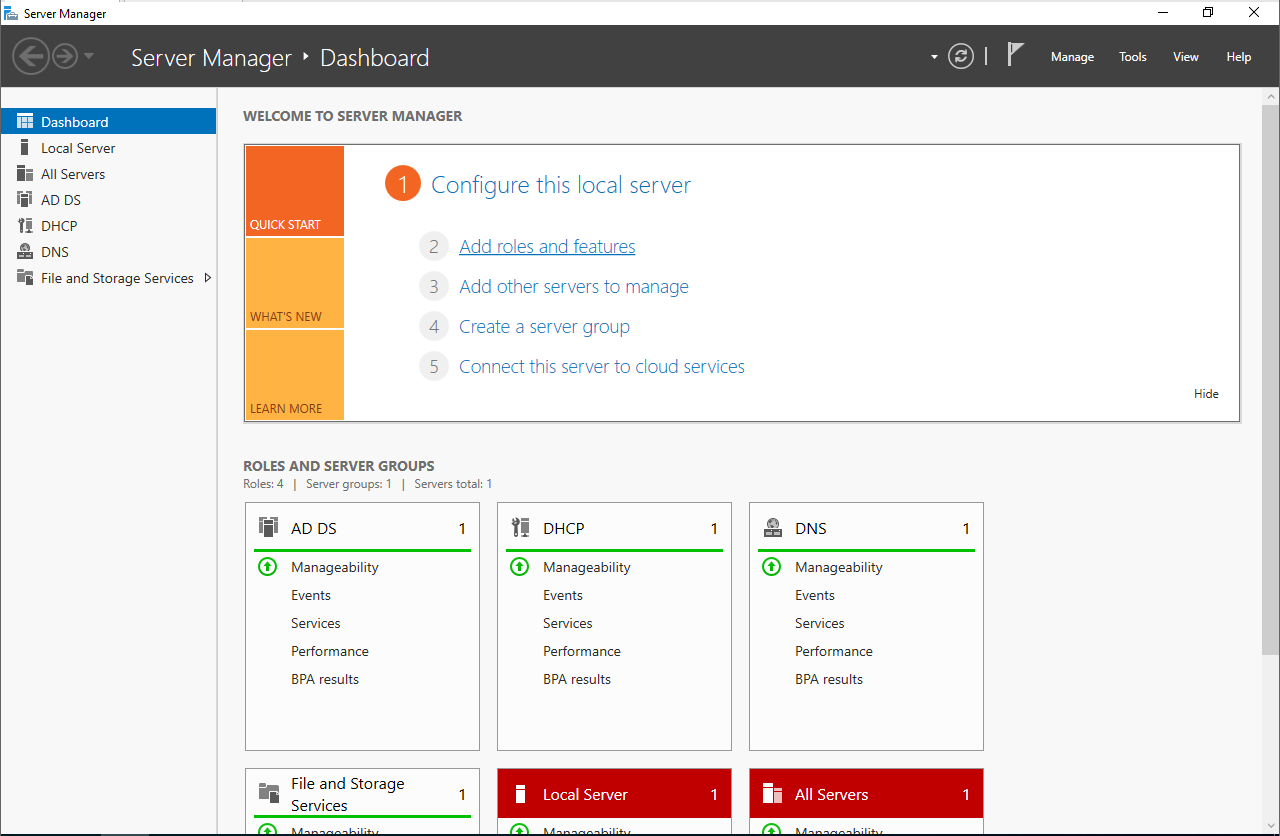Open the View menu
The image size is (1280, 836).
(x=1186, y=57)
